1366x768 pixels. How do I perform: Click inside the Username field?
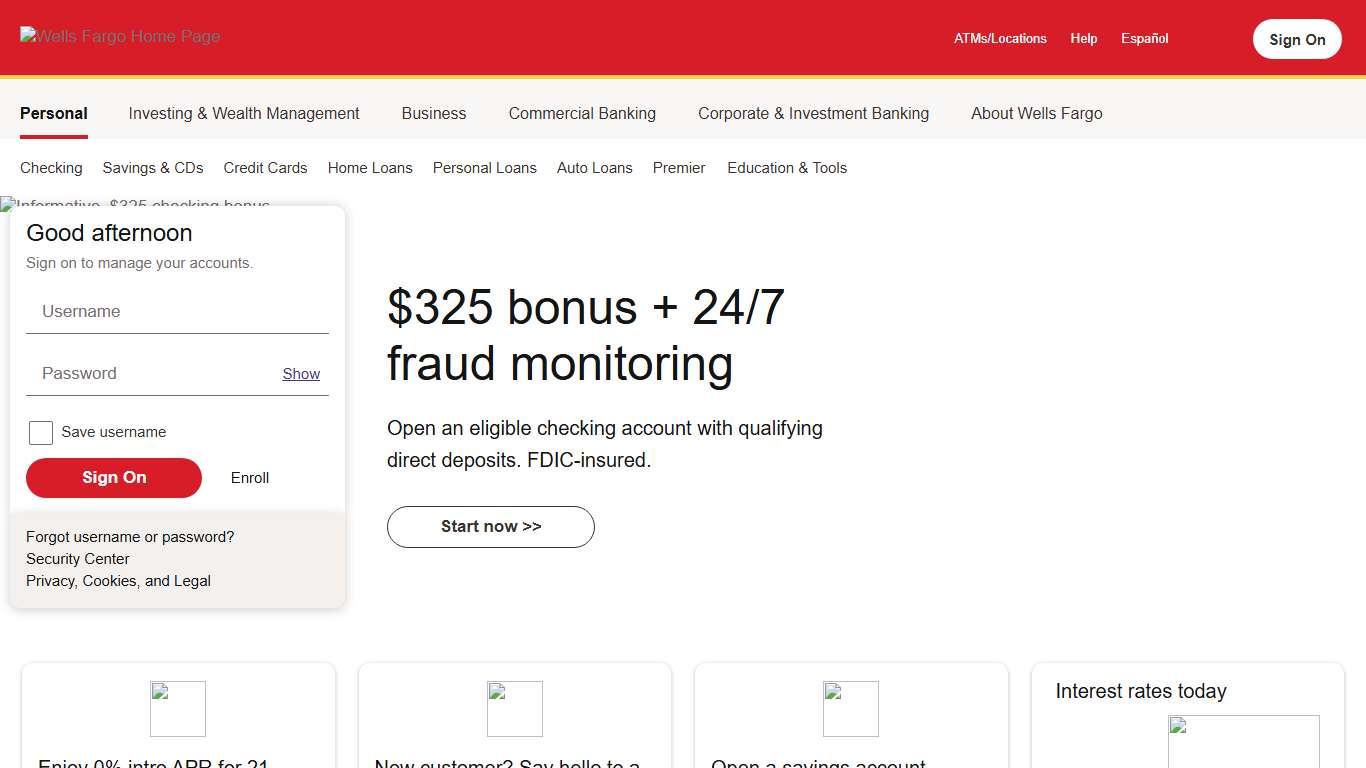[x=177, y=311]
